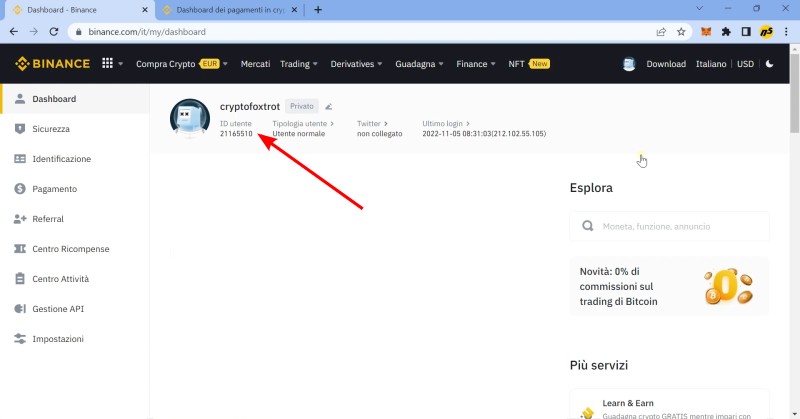Click username cryptofoxtrot
The height and width of the screenshot is (419, 800).
250,107
